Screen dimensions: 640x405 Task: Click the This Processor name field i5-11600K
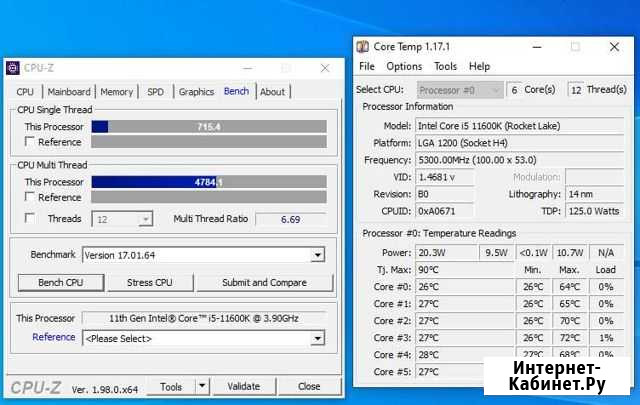point(204,318)
